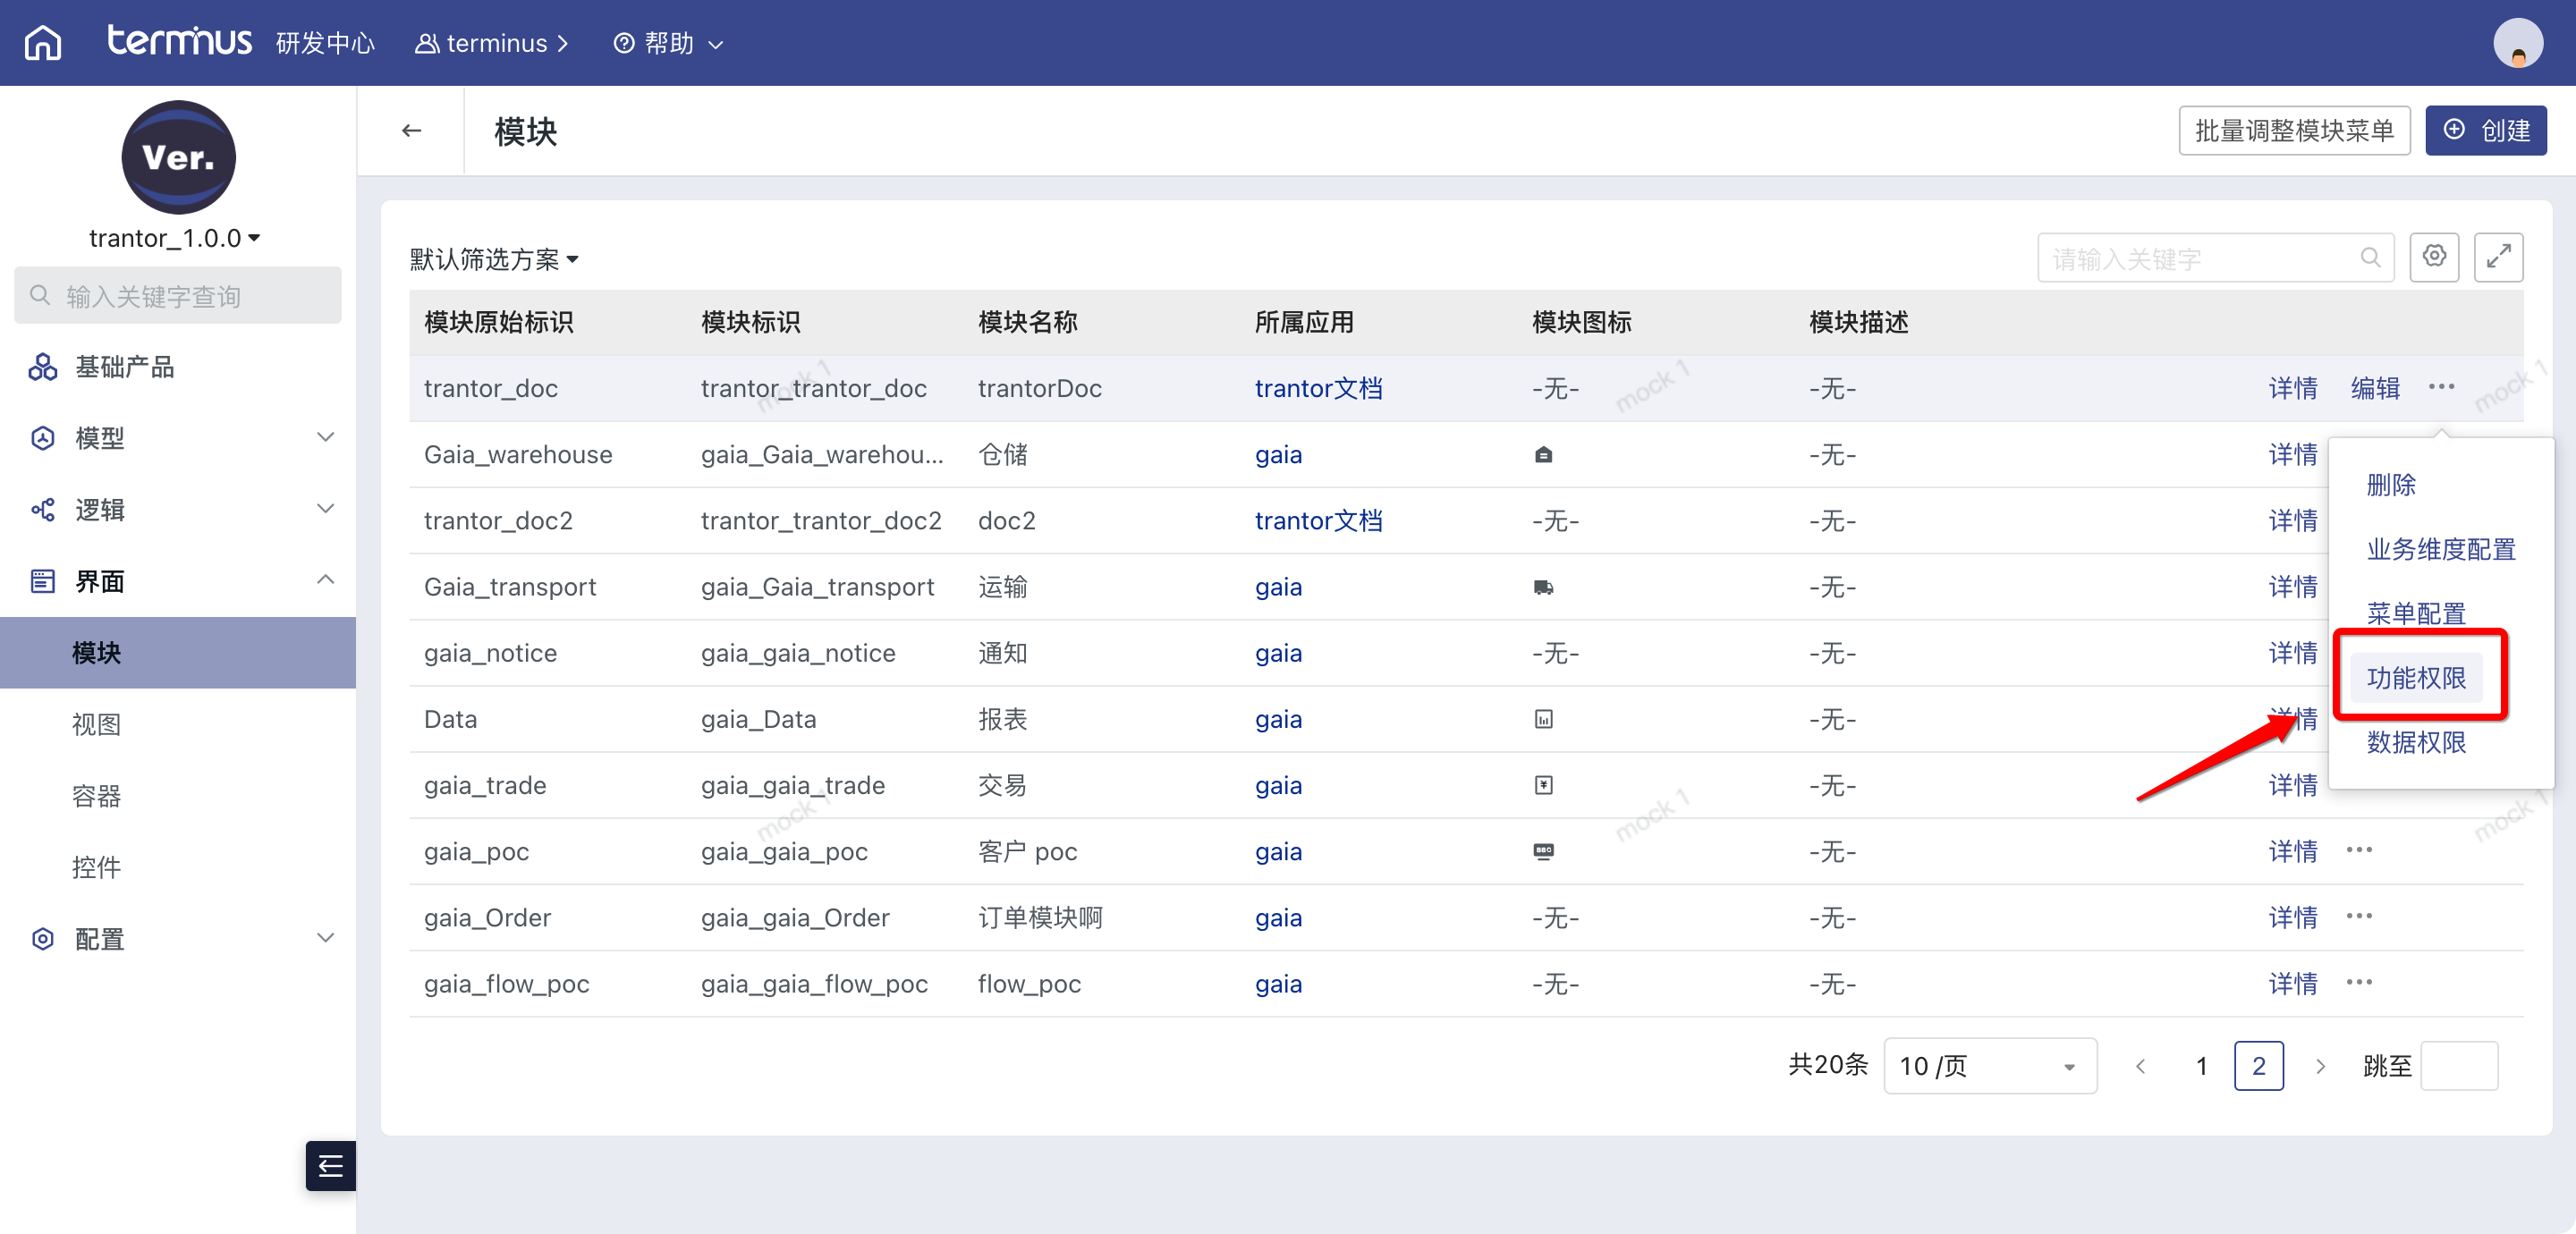This screenshot has height=1234, width=2576.
Task: Select 删除 from the popup menu
Action: pos(2391,485)
